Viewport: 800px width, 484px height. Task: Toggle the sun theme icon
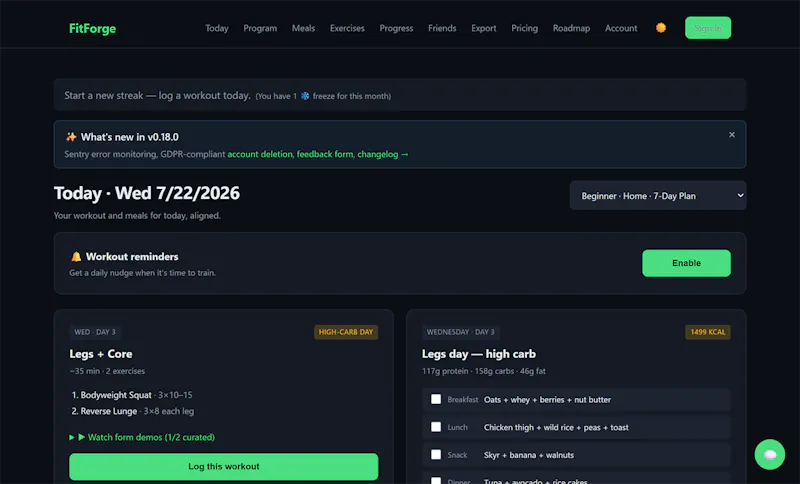661,28
